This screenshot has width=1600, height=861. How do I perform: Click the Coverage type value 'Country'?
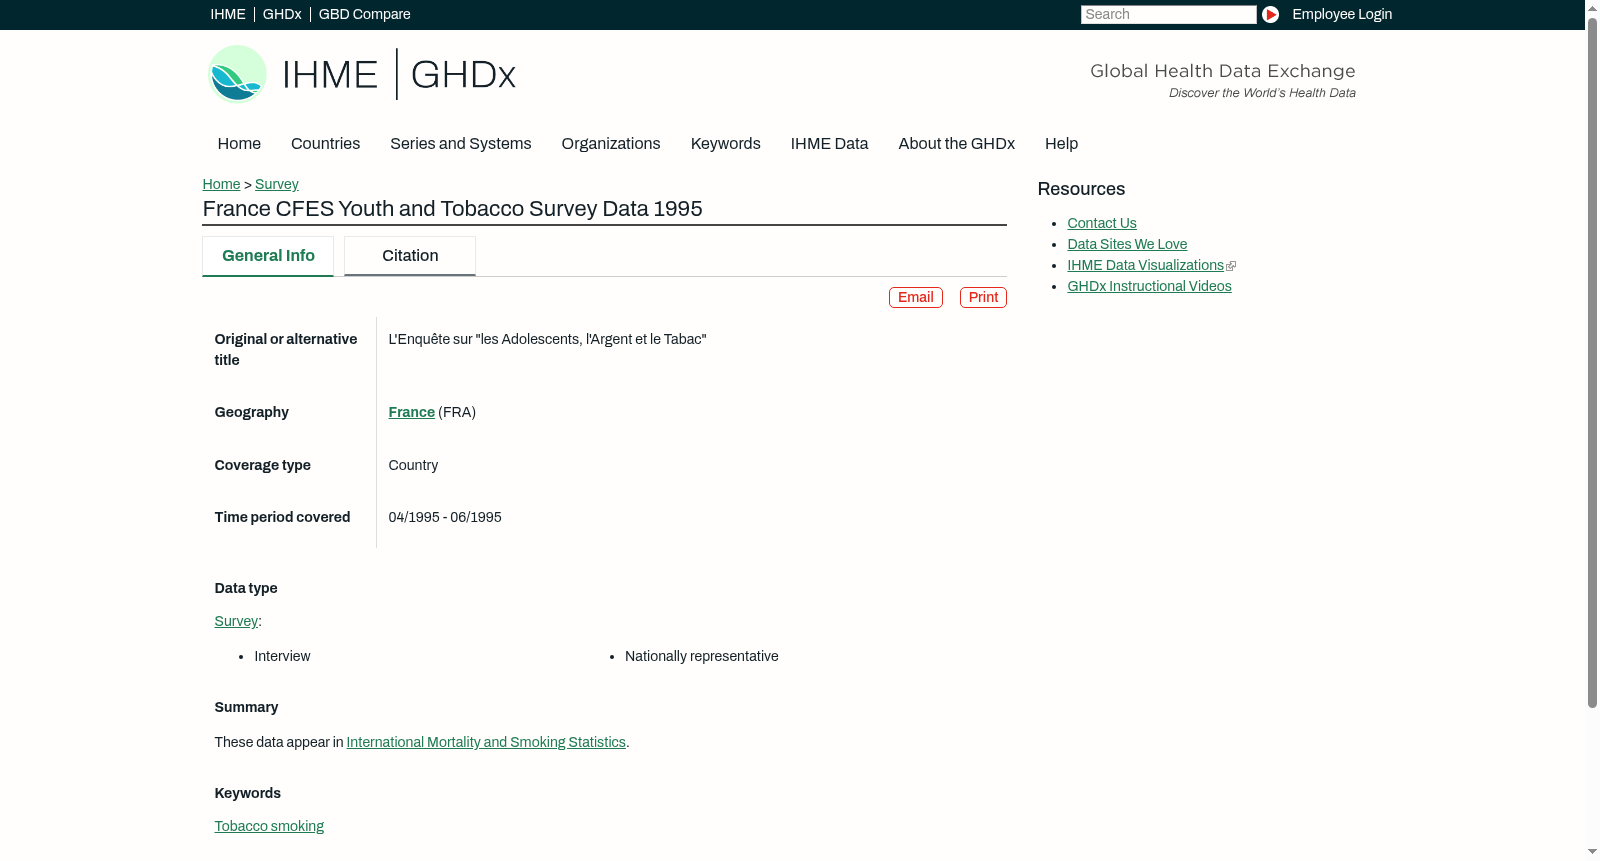point(413,465)
